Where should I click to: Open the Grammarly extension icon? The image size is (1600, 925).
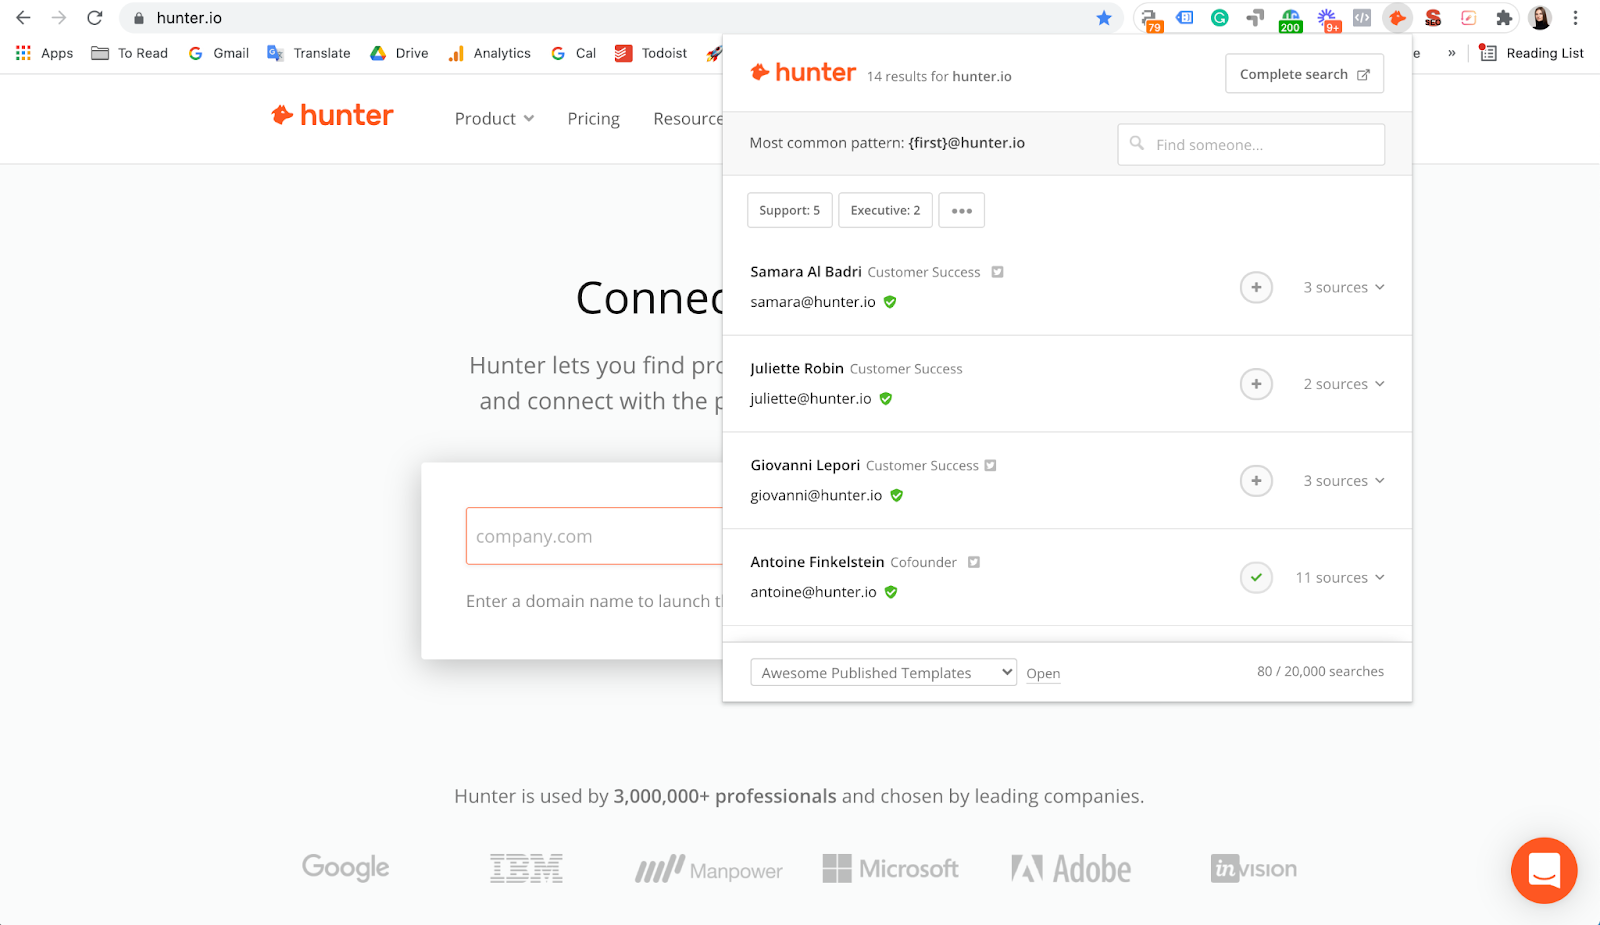tap(1220, 18)
